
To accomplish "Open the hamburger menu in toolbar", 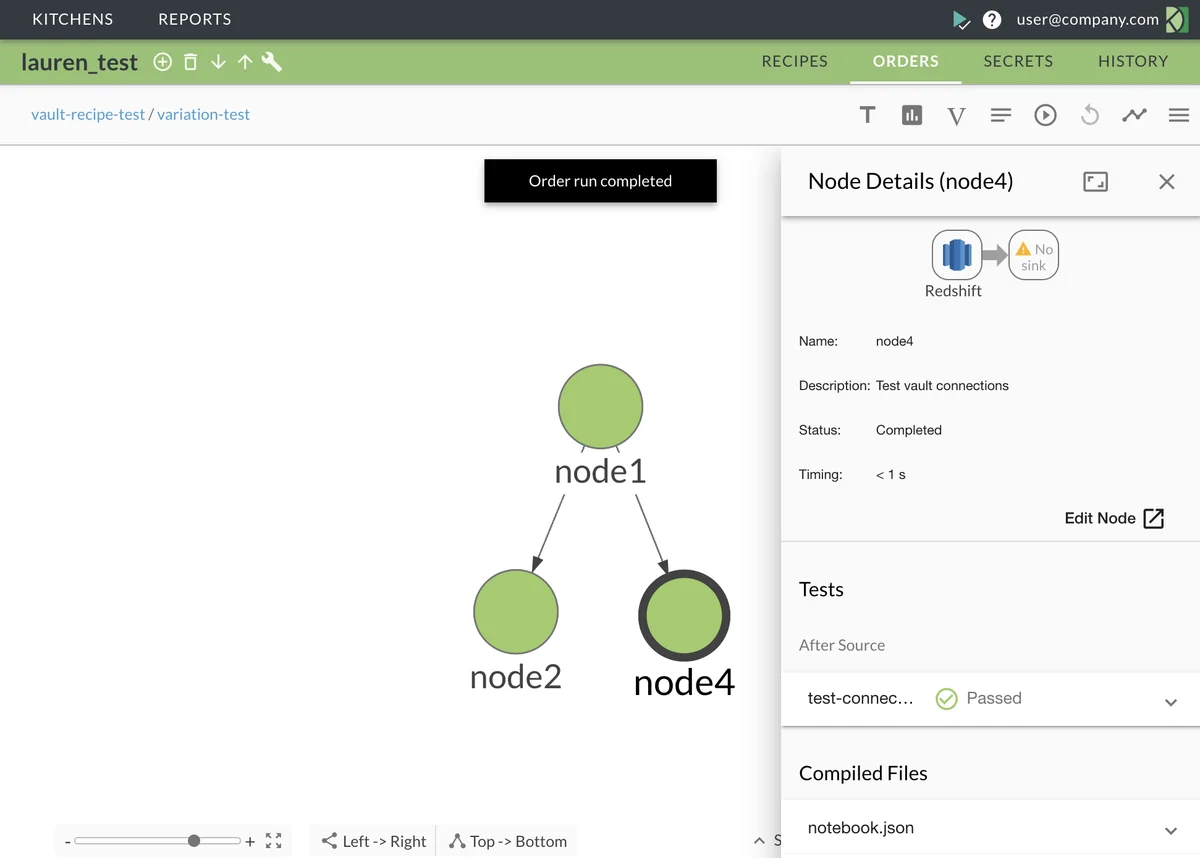I will 1179,115.
